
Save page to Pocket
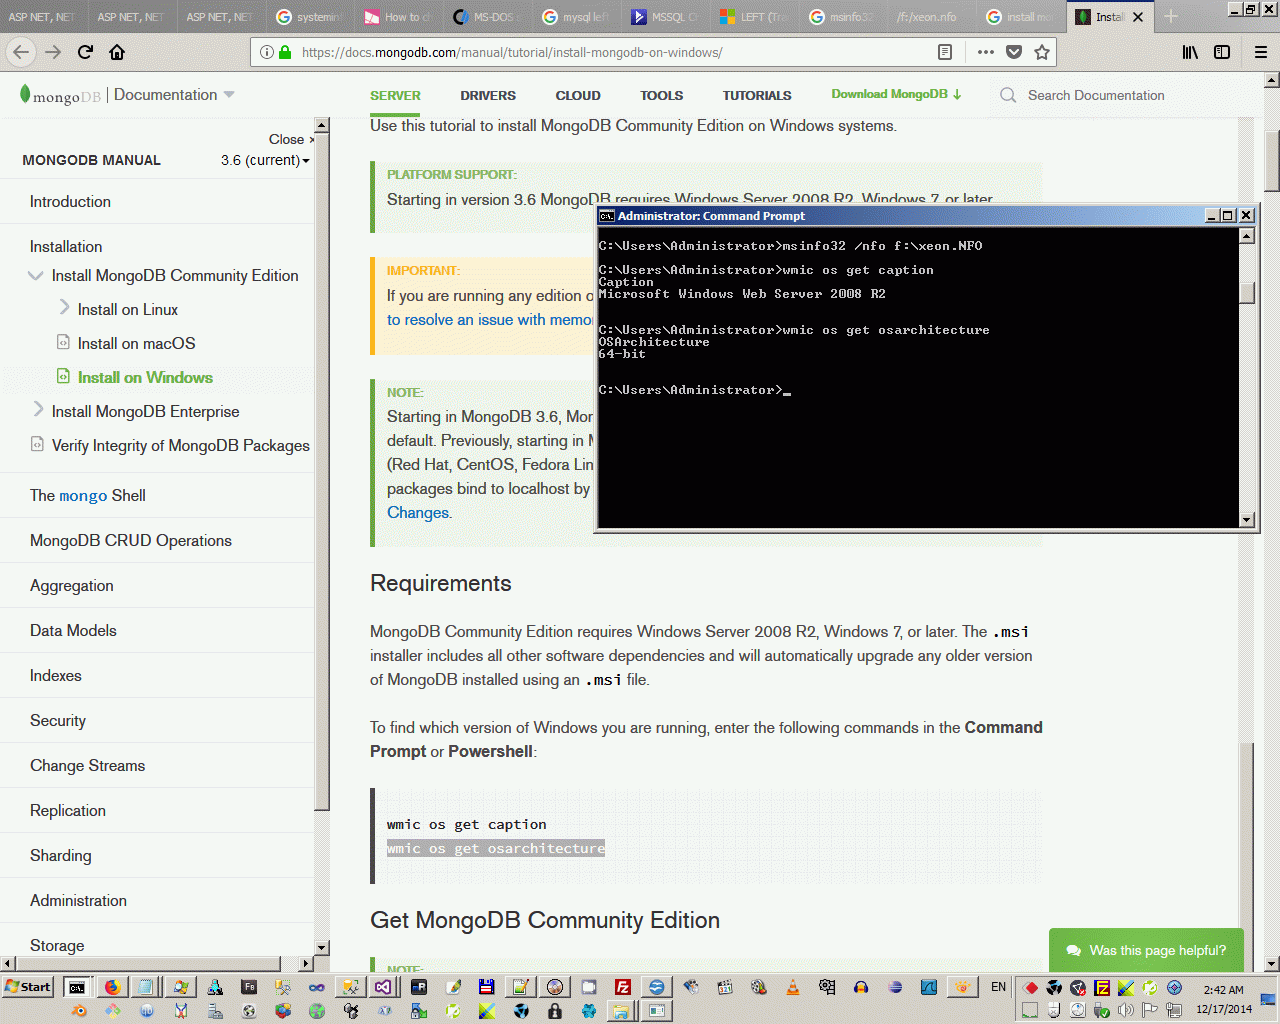(x=1014, y=52)
